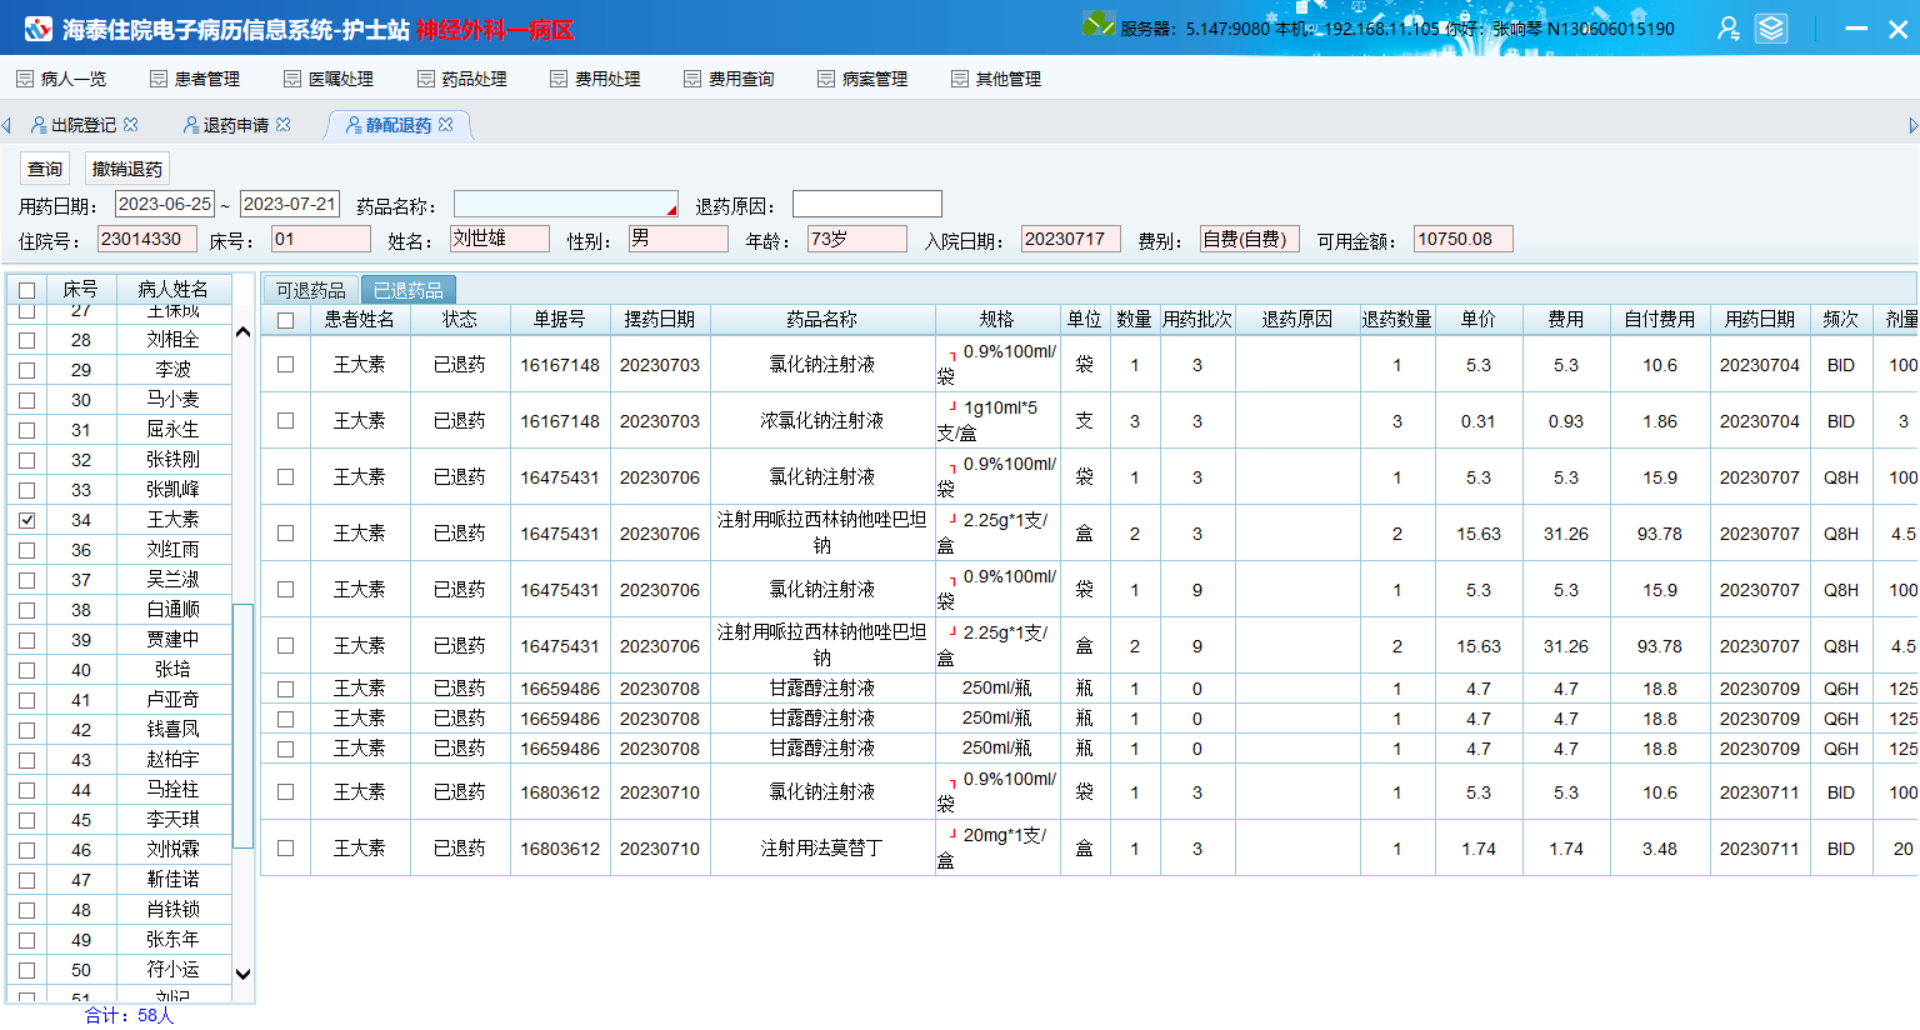Check the row for 注射用法莫替丁
1920x1030 pixels.
pos(286,848)
